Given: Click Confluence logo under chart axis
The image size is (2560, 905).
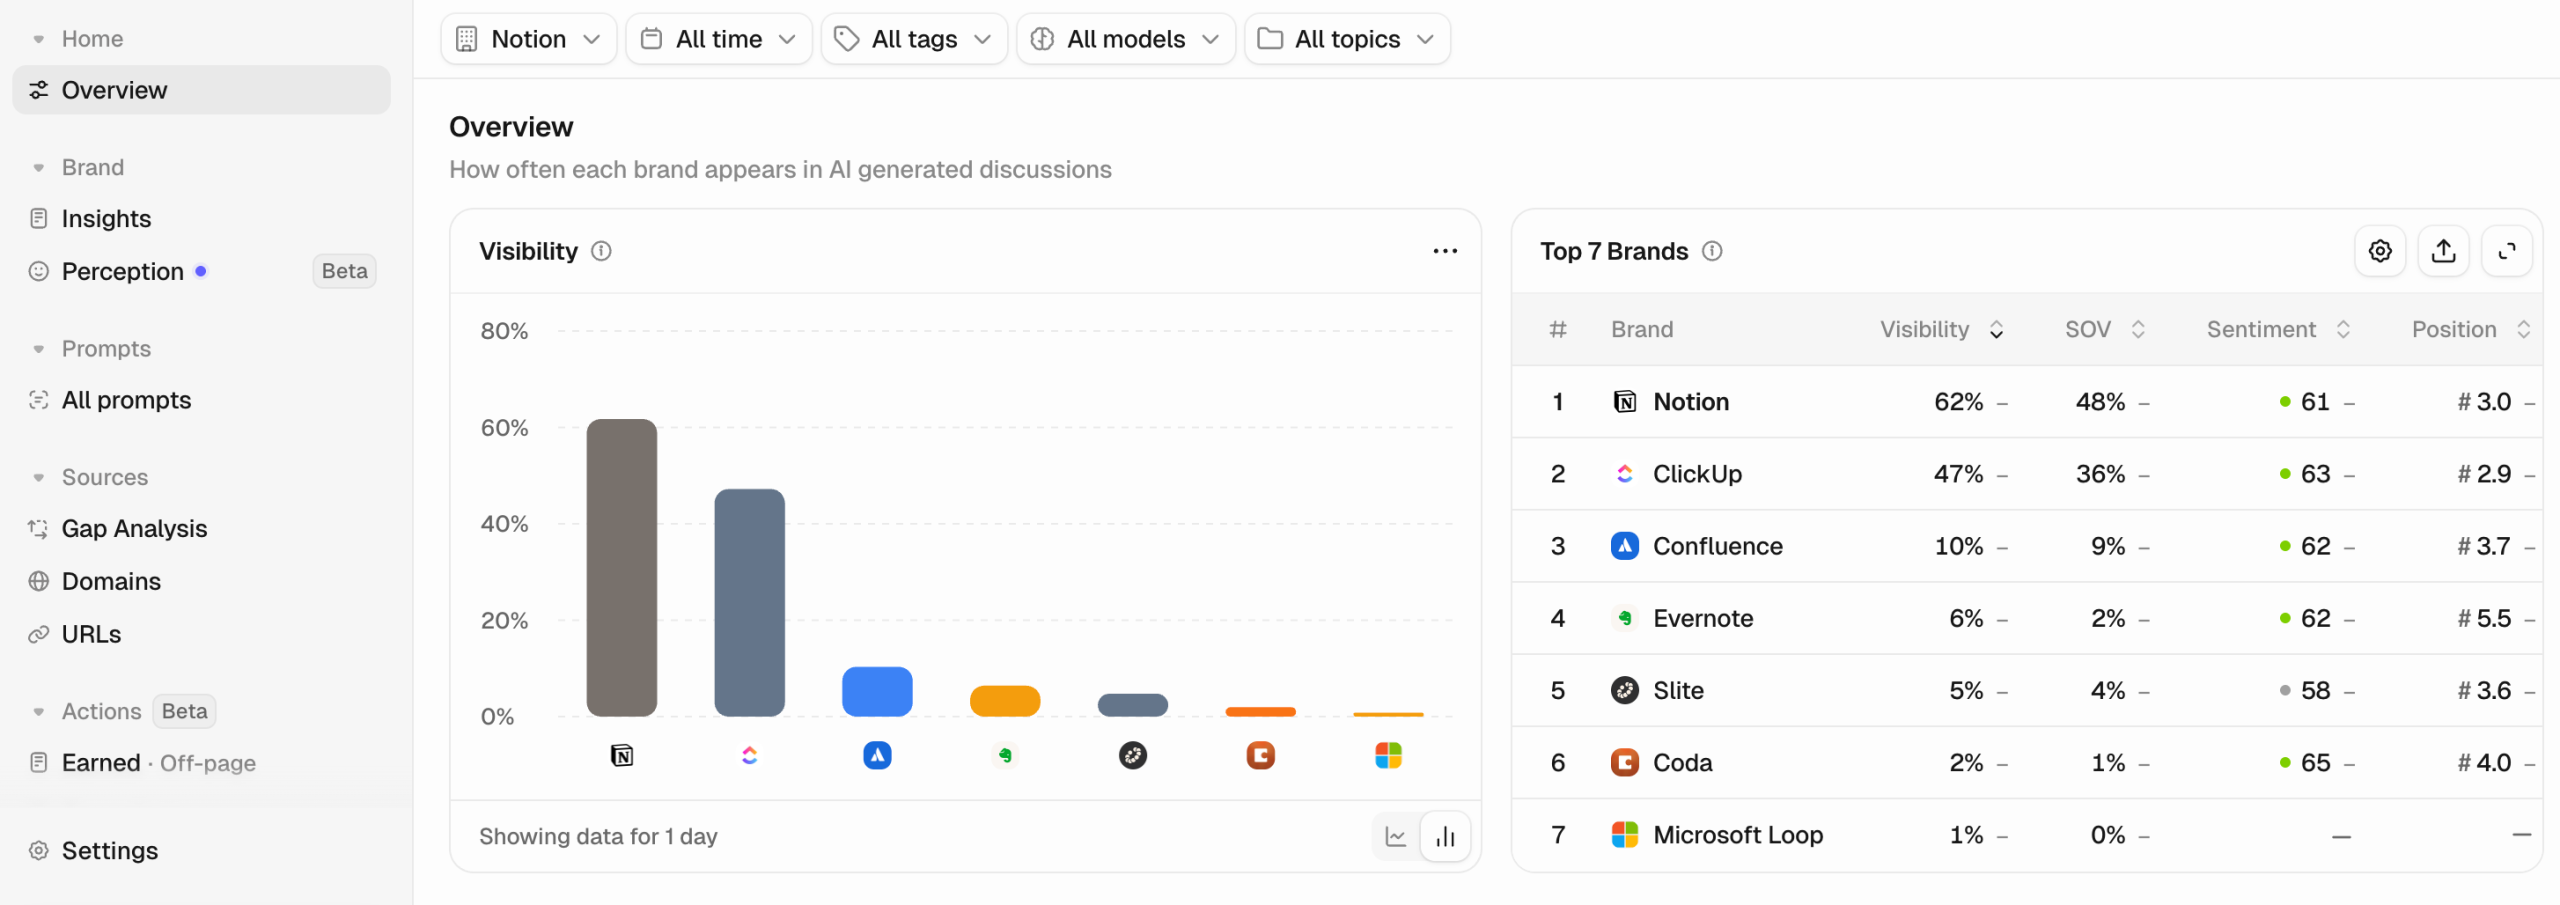Looking at the screenshot, I should tap(877, 755).
